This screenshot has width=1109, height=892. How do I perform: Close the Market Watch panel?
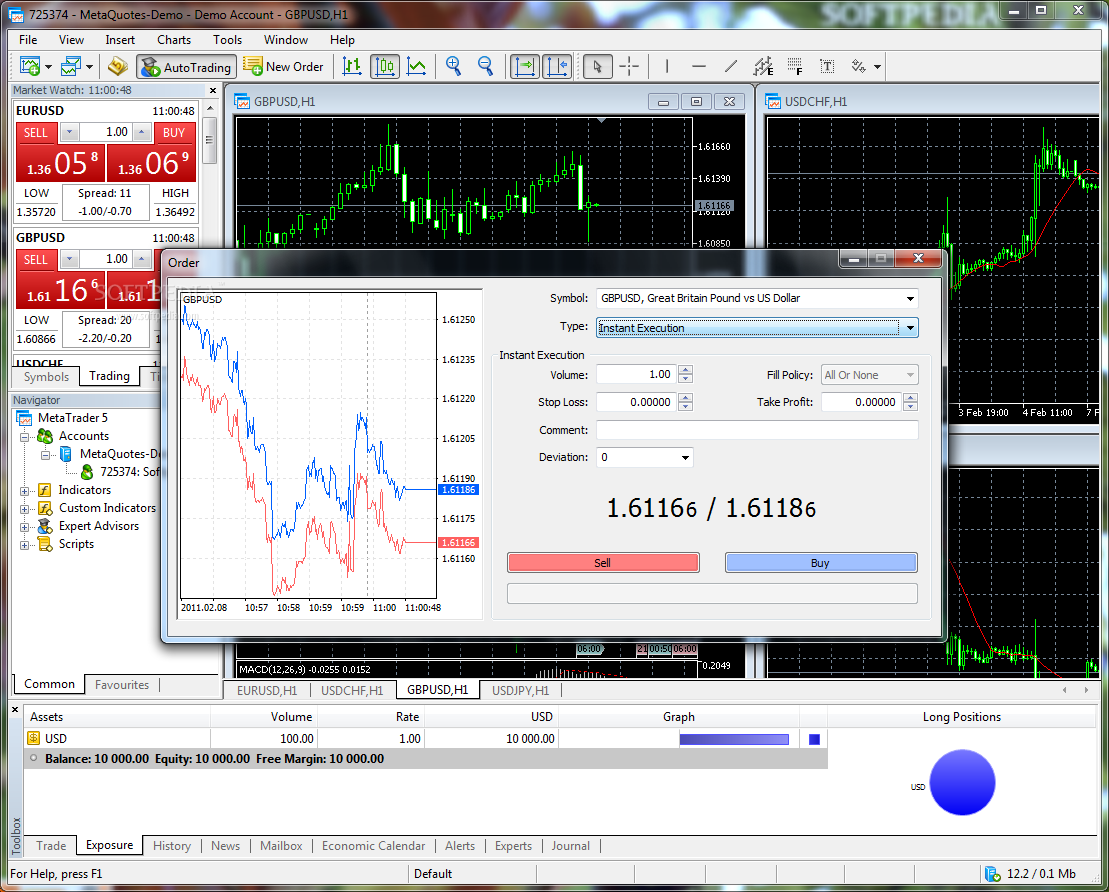[213, 91]
